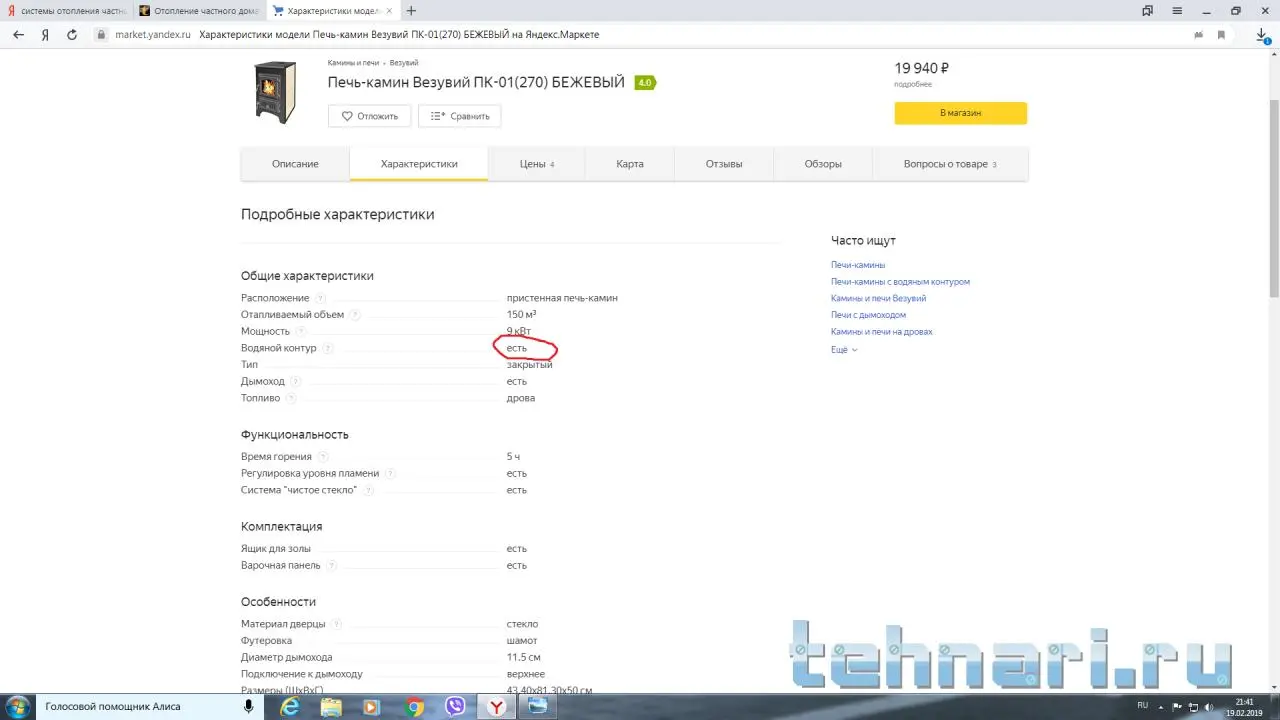Image resolution: width=1280 pixels, height=720 pixels.
Task: Open the Описание tab
Action: pos(295,164)
